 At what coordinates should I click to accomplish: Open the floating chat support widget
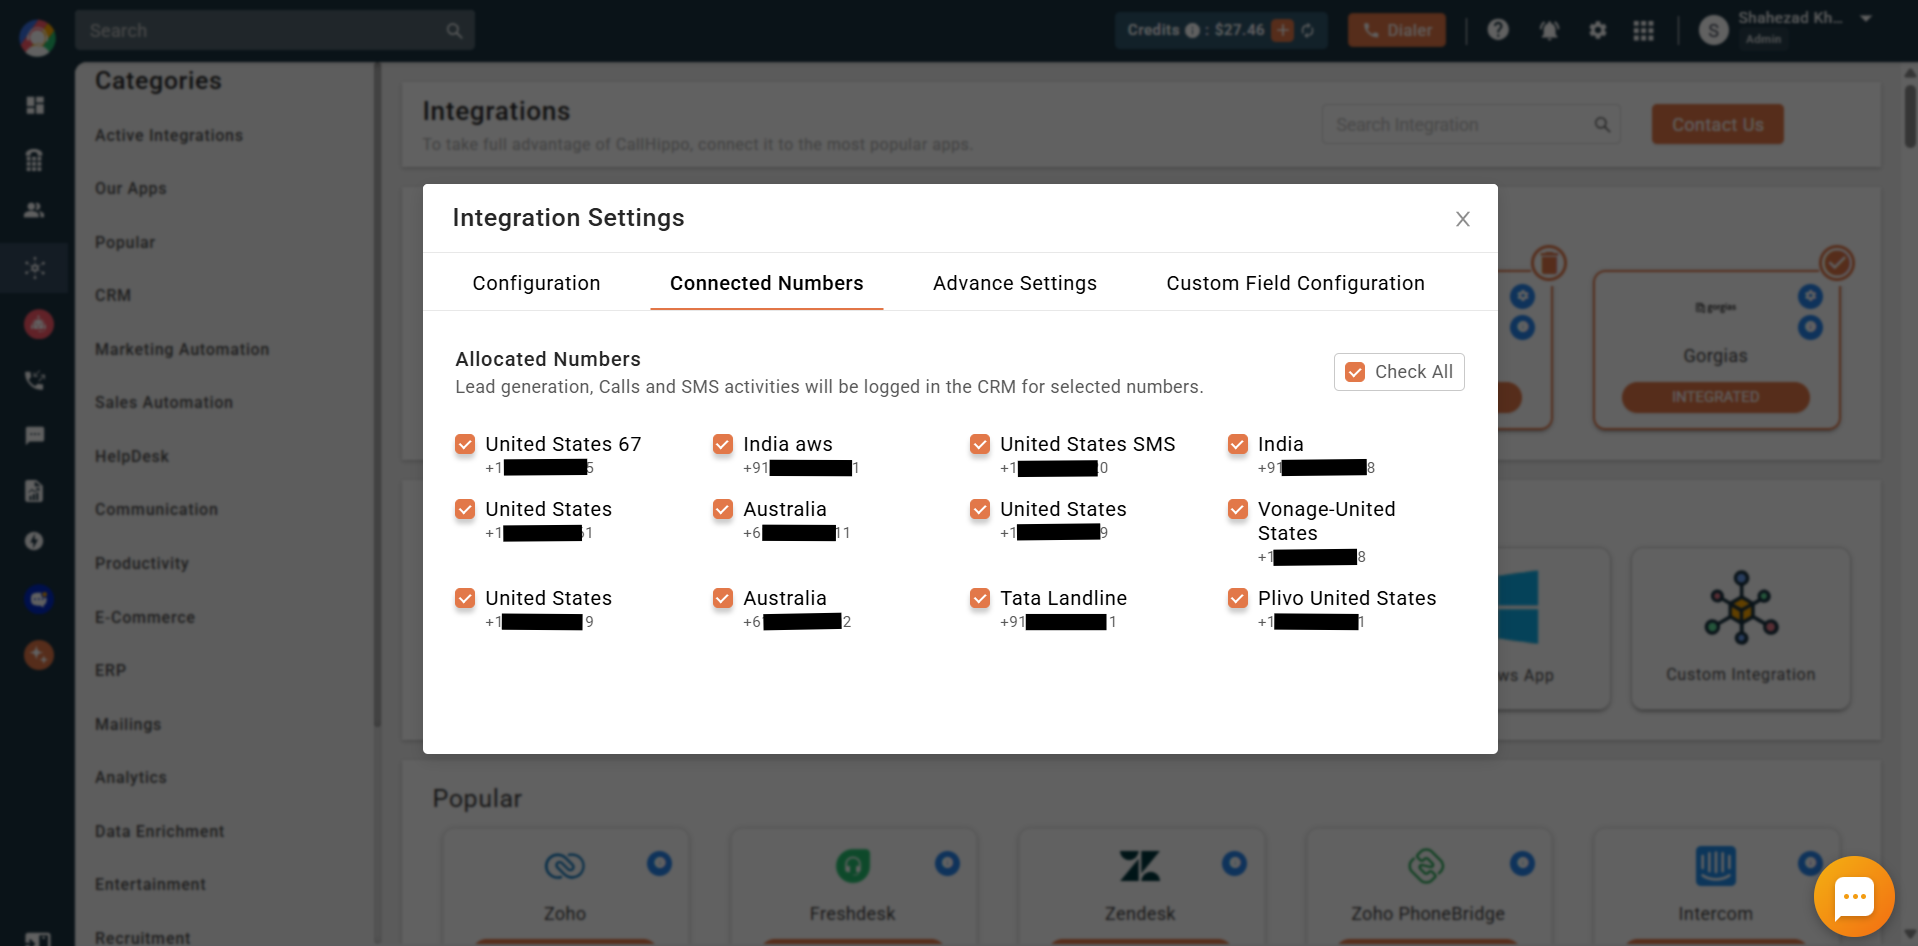tap(1854, 896)
